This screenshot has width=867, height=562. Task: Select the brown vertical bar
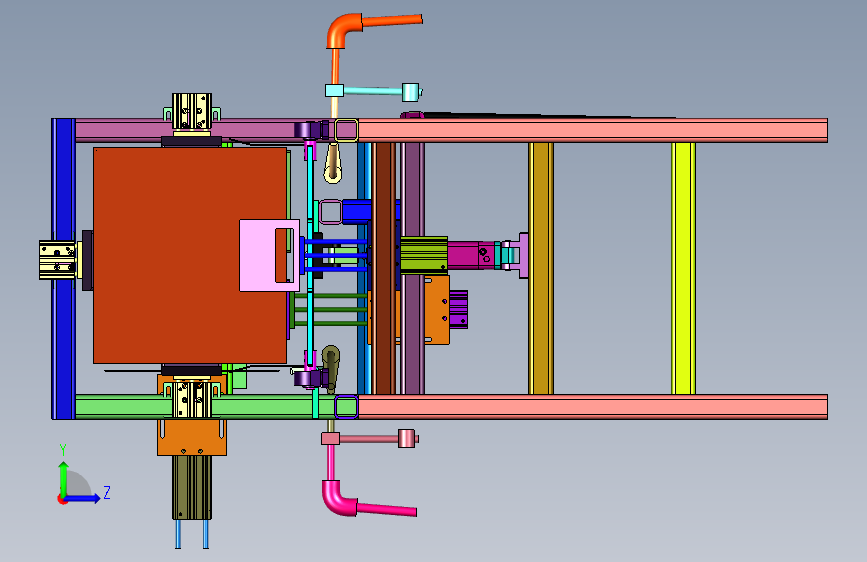coord(384,268)
